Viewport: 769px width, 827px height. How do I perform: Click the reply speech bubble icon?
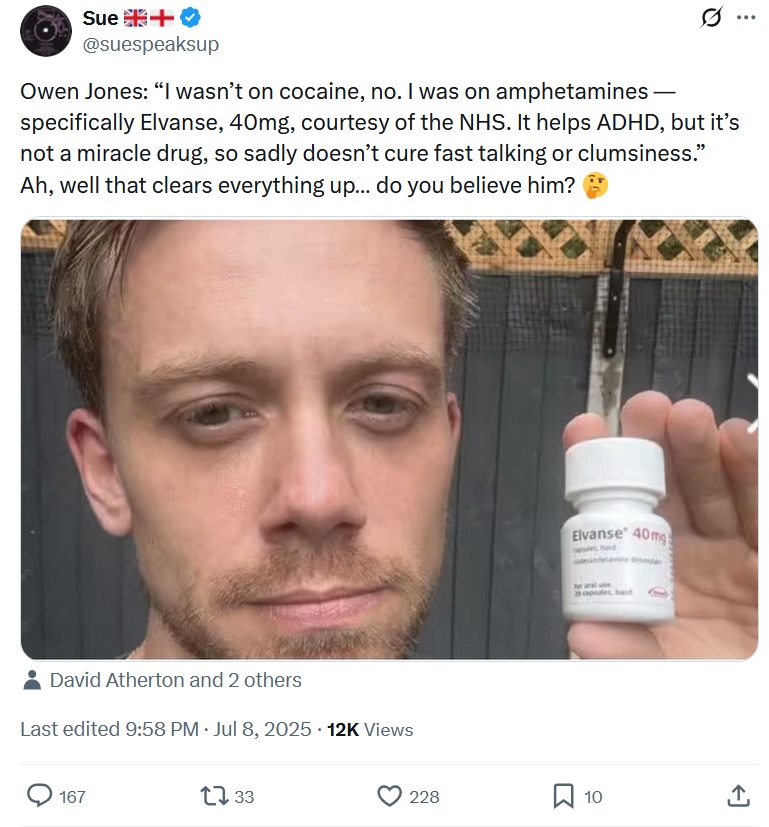[x=40, y=796]
